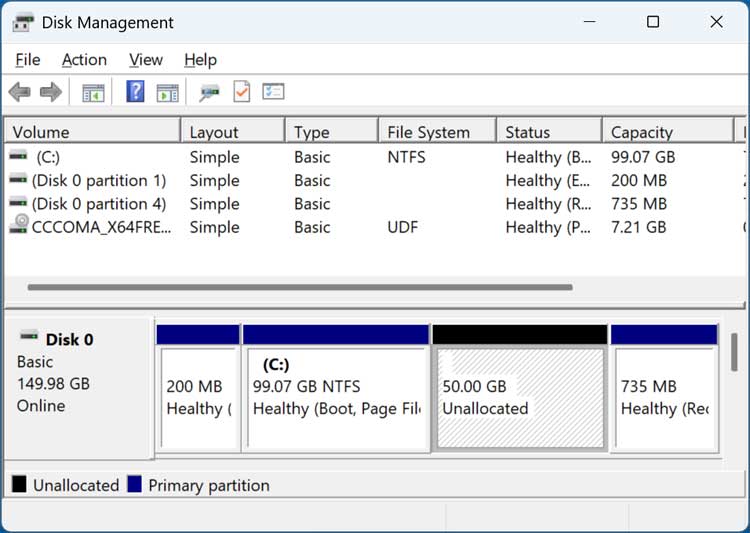Click the 7.21 GB capacity cell
750x533 pixels.
point(638,227)
